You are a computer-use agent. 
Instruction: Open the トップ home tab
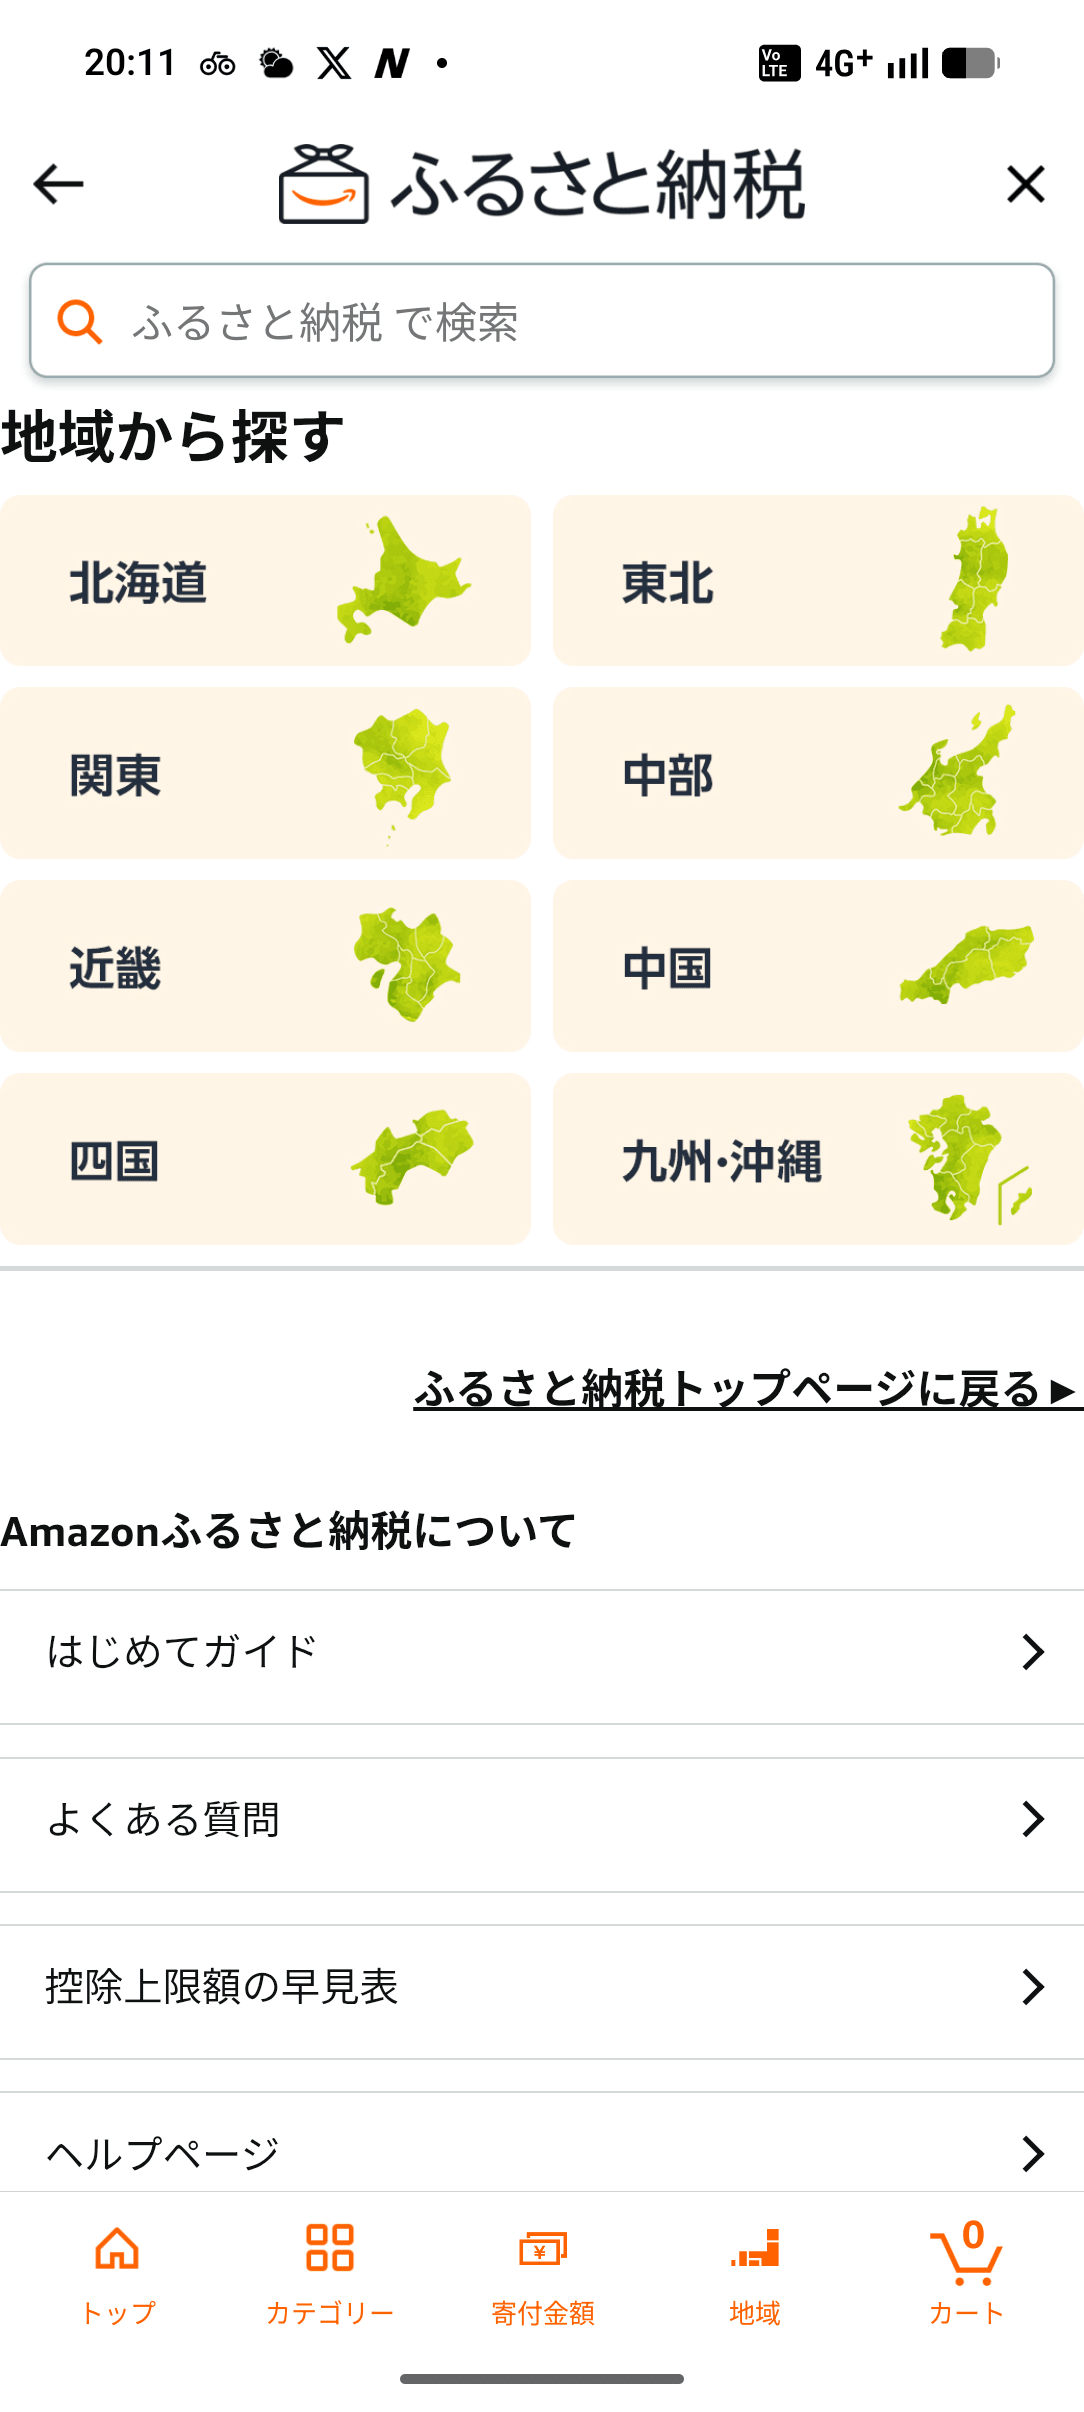coord(117,2270)
